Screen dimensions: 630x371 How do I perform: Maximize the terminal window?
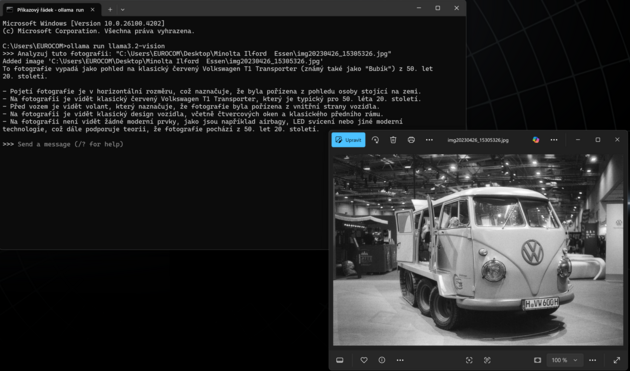click(438, 8)
